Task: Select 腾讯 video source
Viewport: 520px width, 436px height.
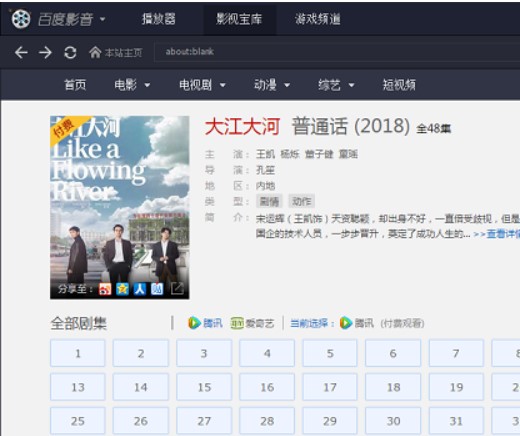Action: (x=205, y=323)
